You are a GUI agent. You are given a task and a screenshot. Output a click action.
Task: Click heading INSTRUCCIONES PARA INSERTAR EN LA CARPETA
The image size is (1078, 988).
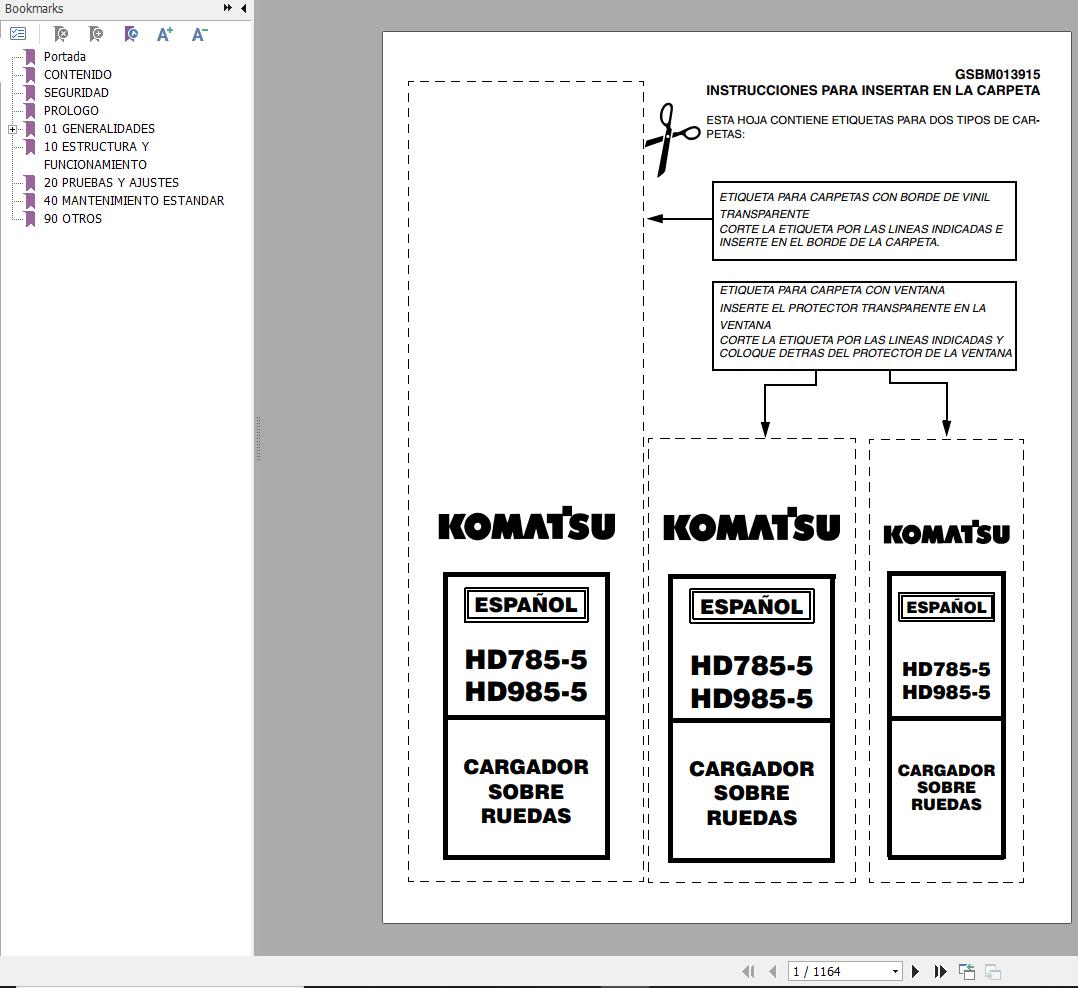[873, 90]
